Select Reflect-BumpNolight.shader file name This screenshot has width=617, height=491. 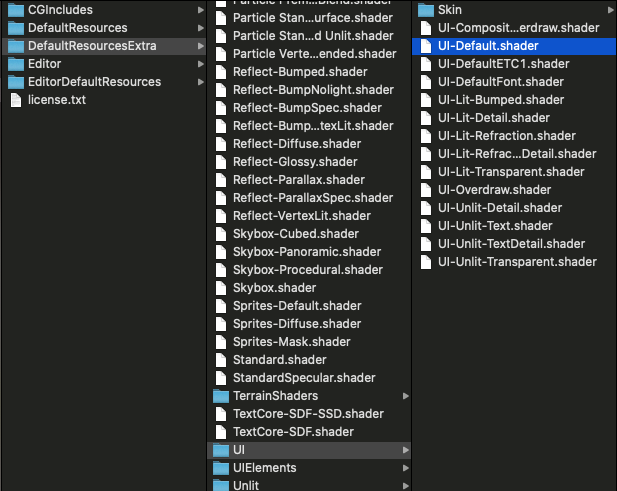tap(313, 90)
